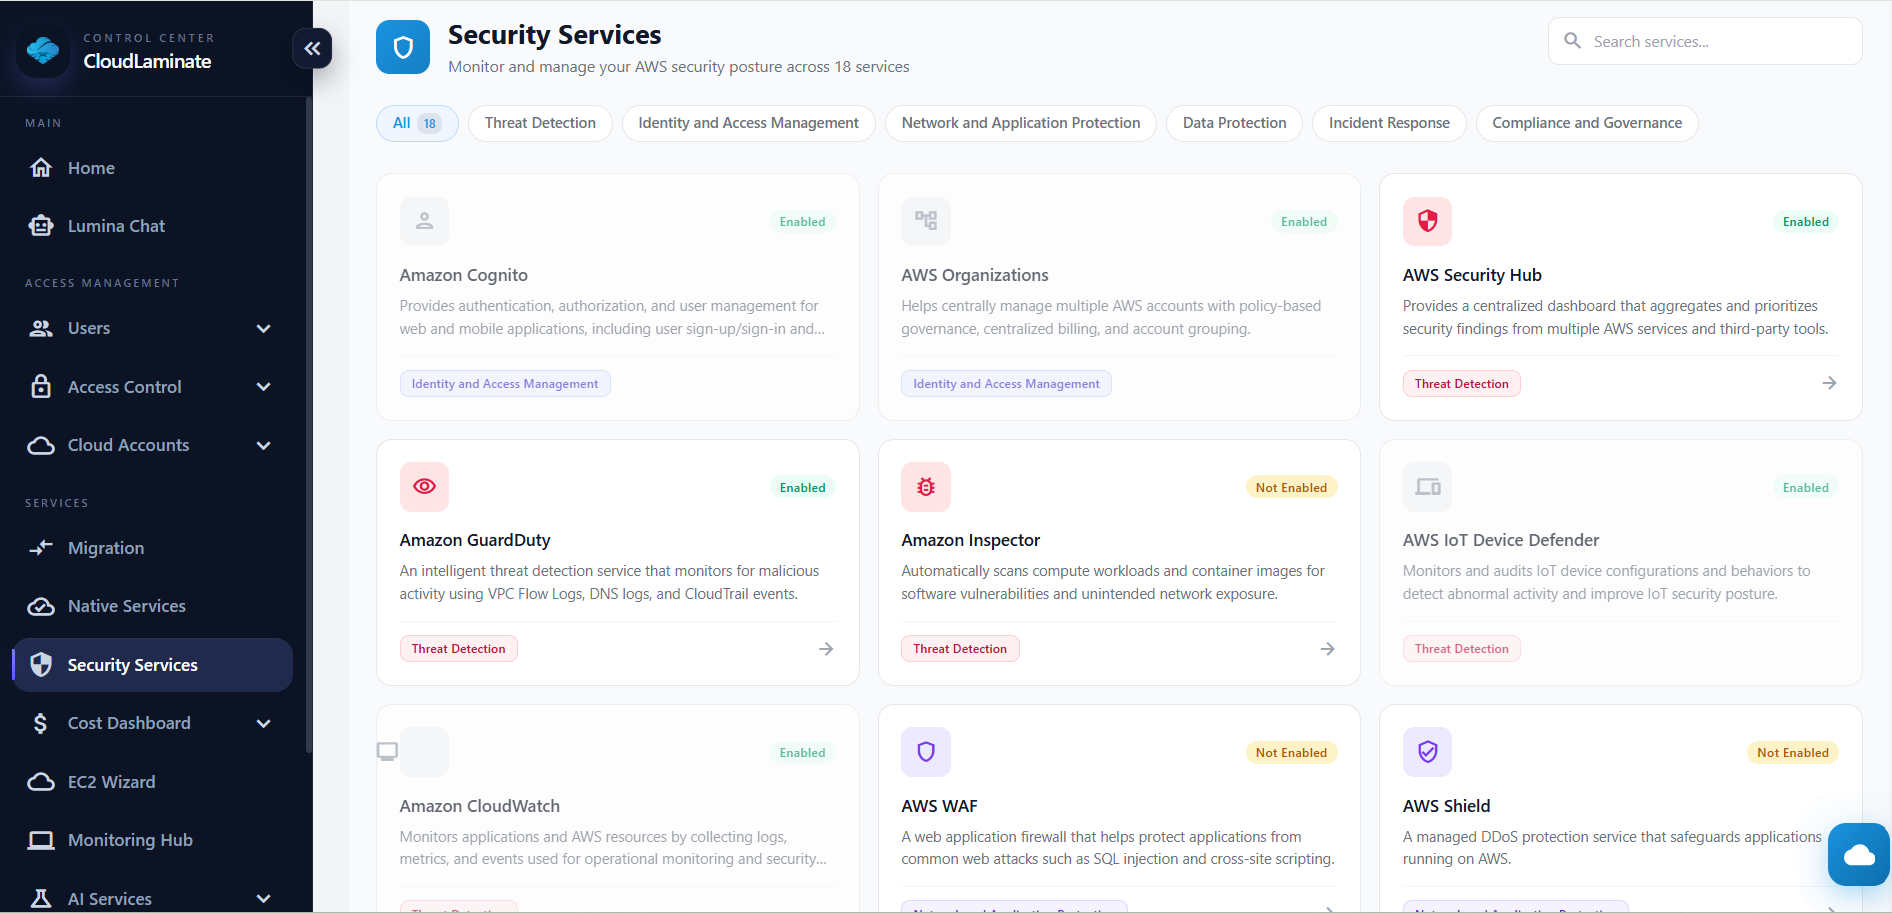Click the Amazon GuardDuty eye icon
The width and height of the screenshot is (1892, 913).
(424, 487)
